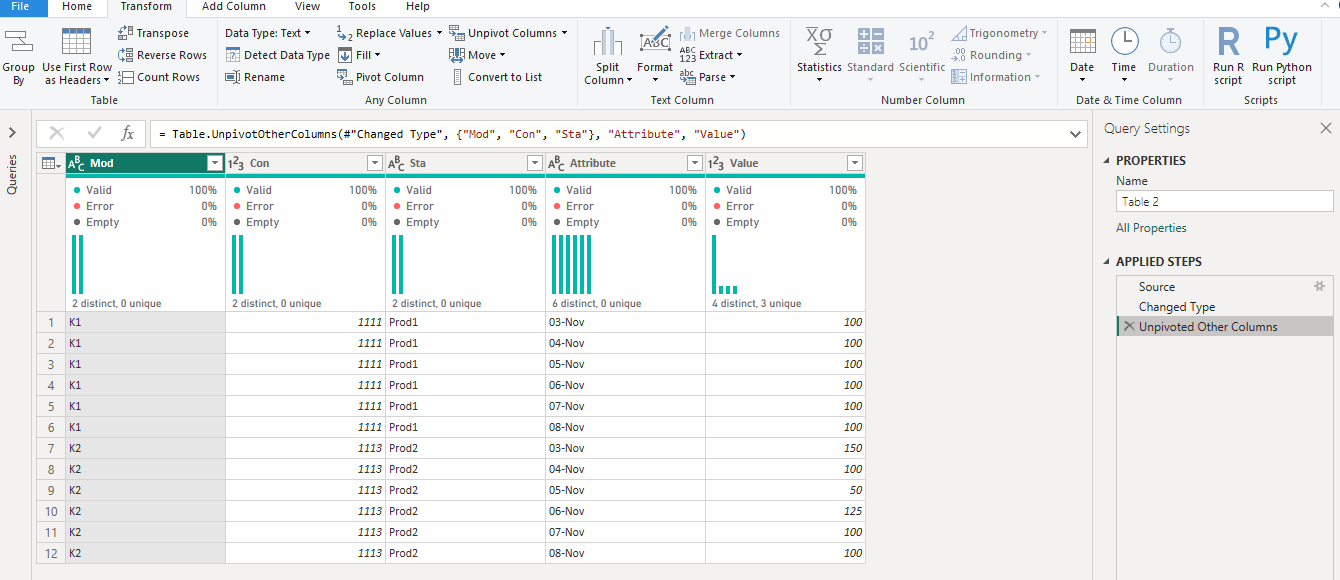Screen dimensions: 1340x580
Task: Open the Information dropdown
Action: [x=997, y=77]
